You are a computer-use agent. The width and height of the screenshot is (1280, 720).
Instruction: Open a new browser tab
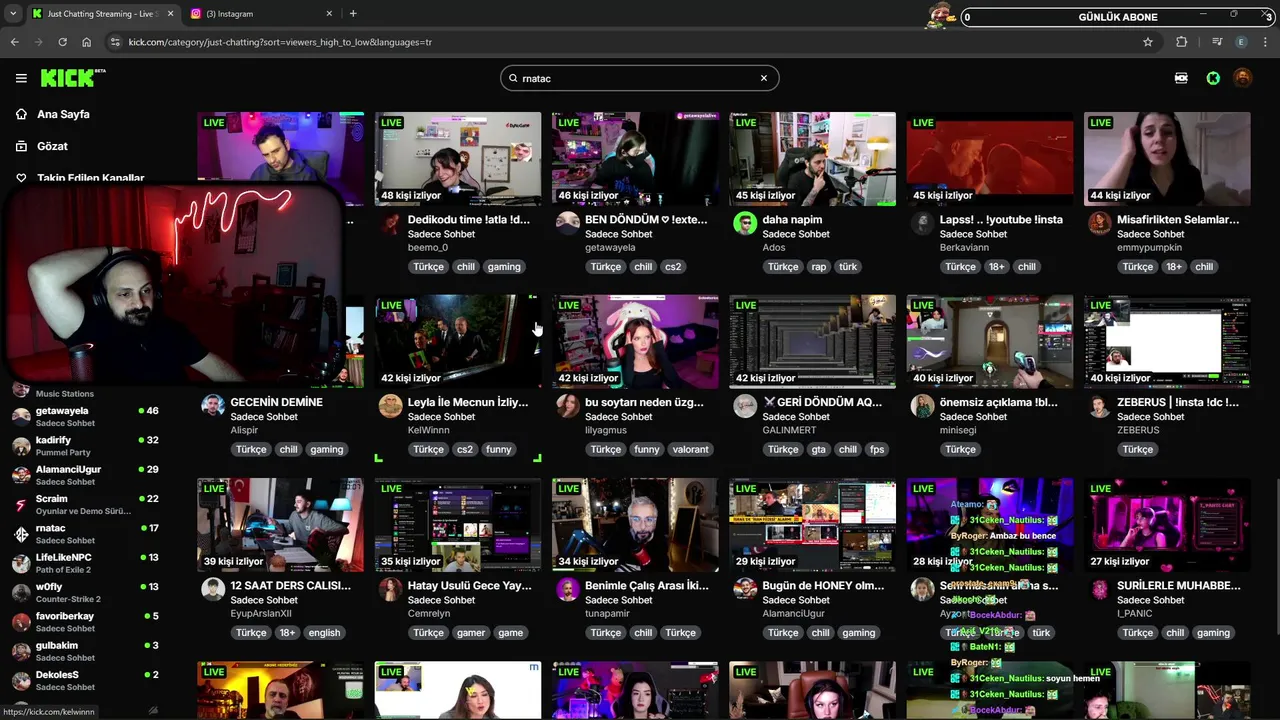353,14
